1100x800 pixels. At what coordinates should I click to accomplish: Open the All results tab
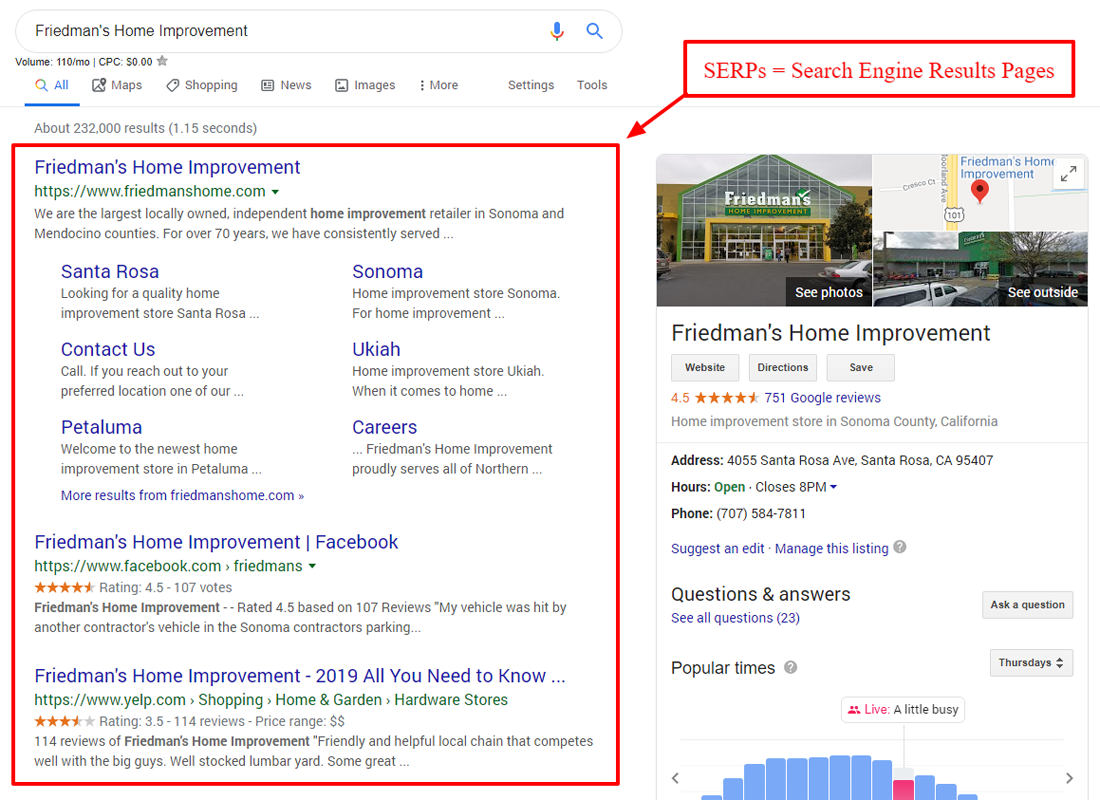(52, 85)
